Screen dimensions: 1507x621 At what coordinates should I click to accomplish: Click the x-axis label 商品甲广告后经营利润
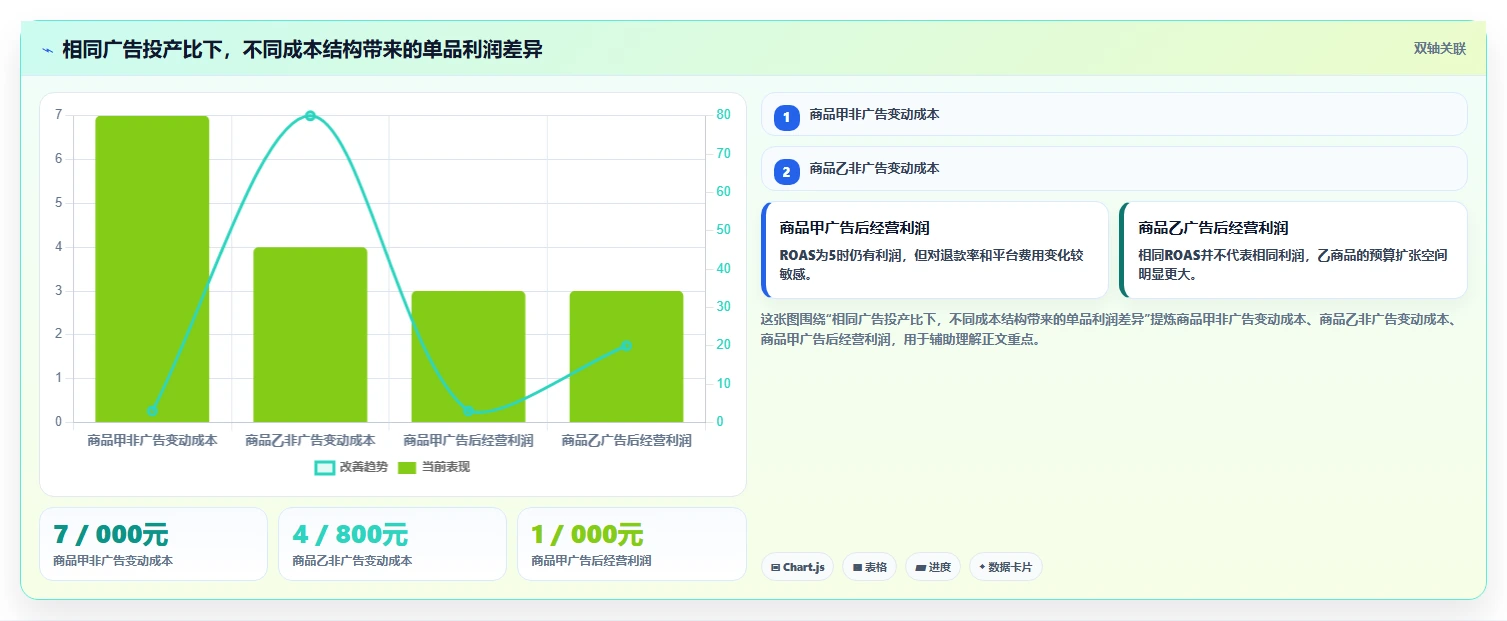[468, 440]
